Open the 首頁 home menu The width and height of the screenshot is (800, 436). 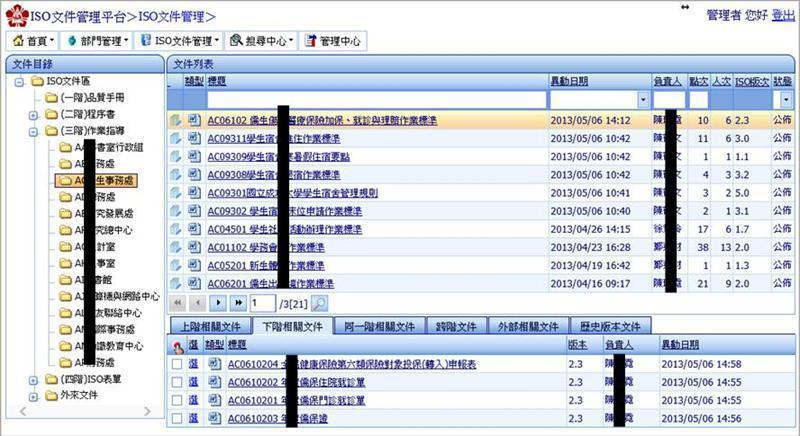coord(33,41)
